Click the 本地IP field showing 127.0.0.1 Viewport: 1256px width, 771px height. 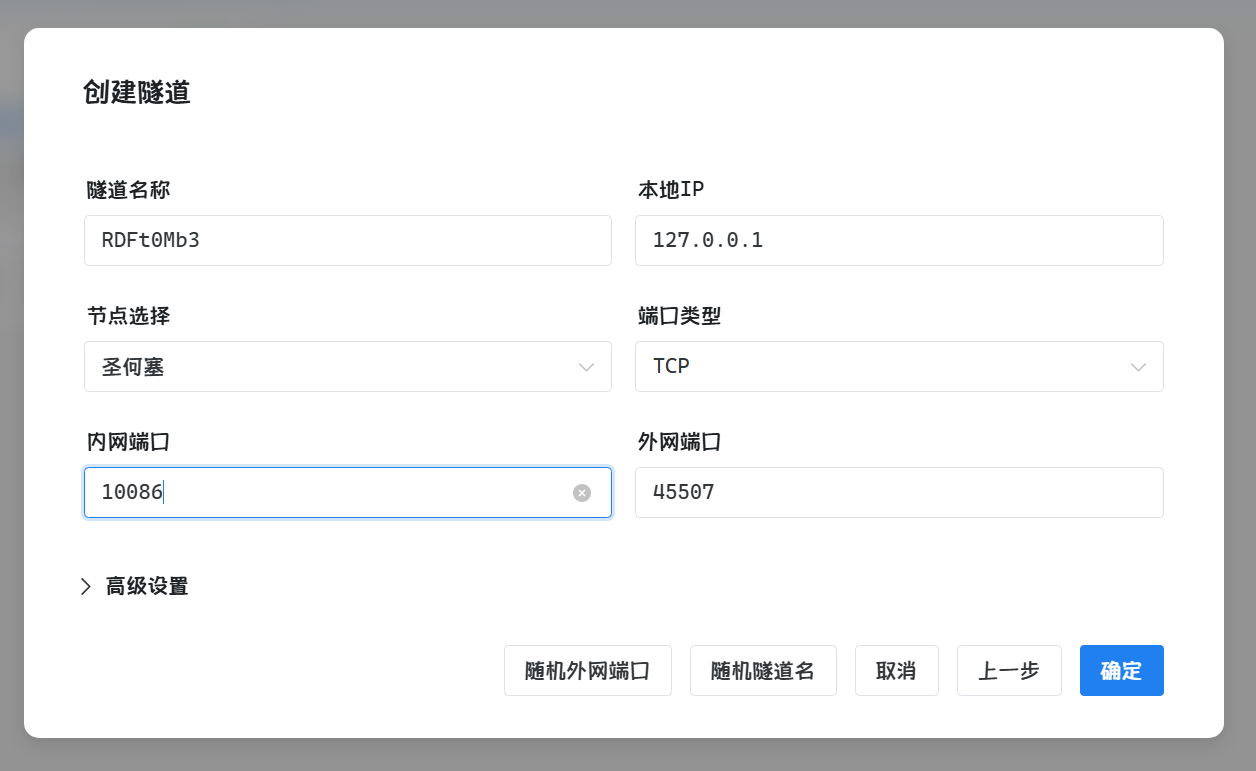tap(898, 241)
